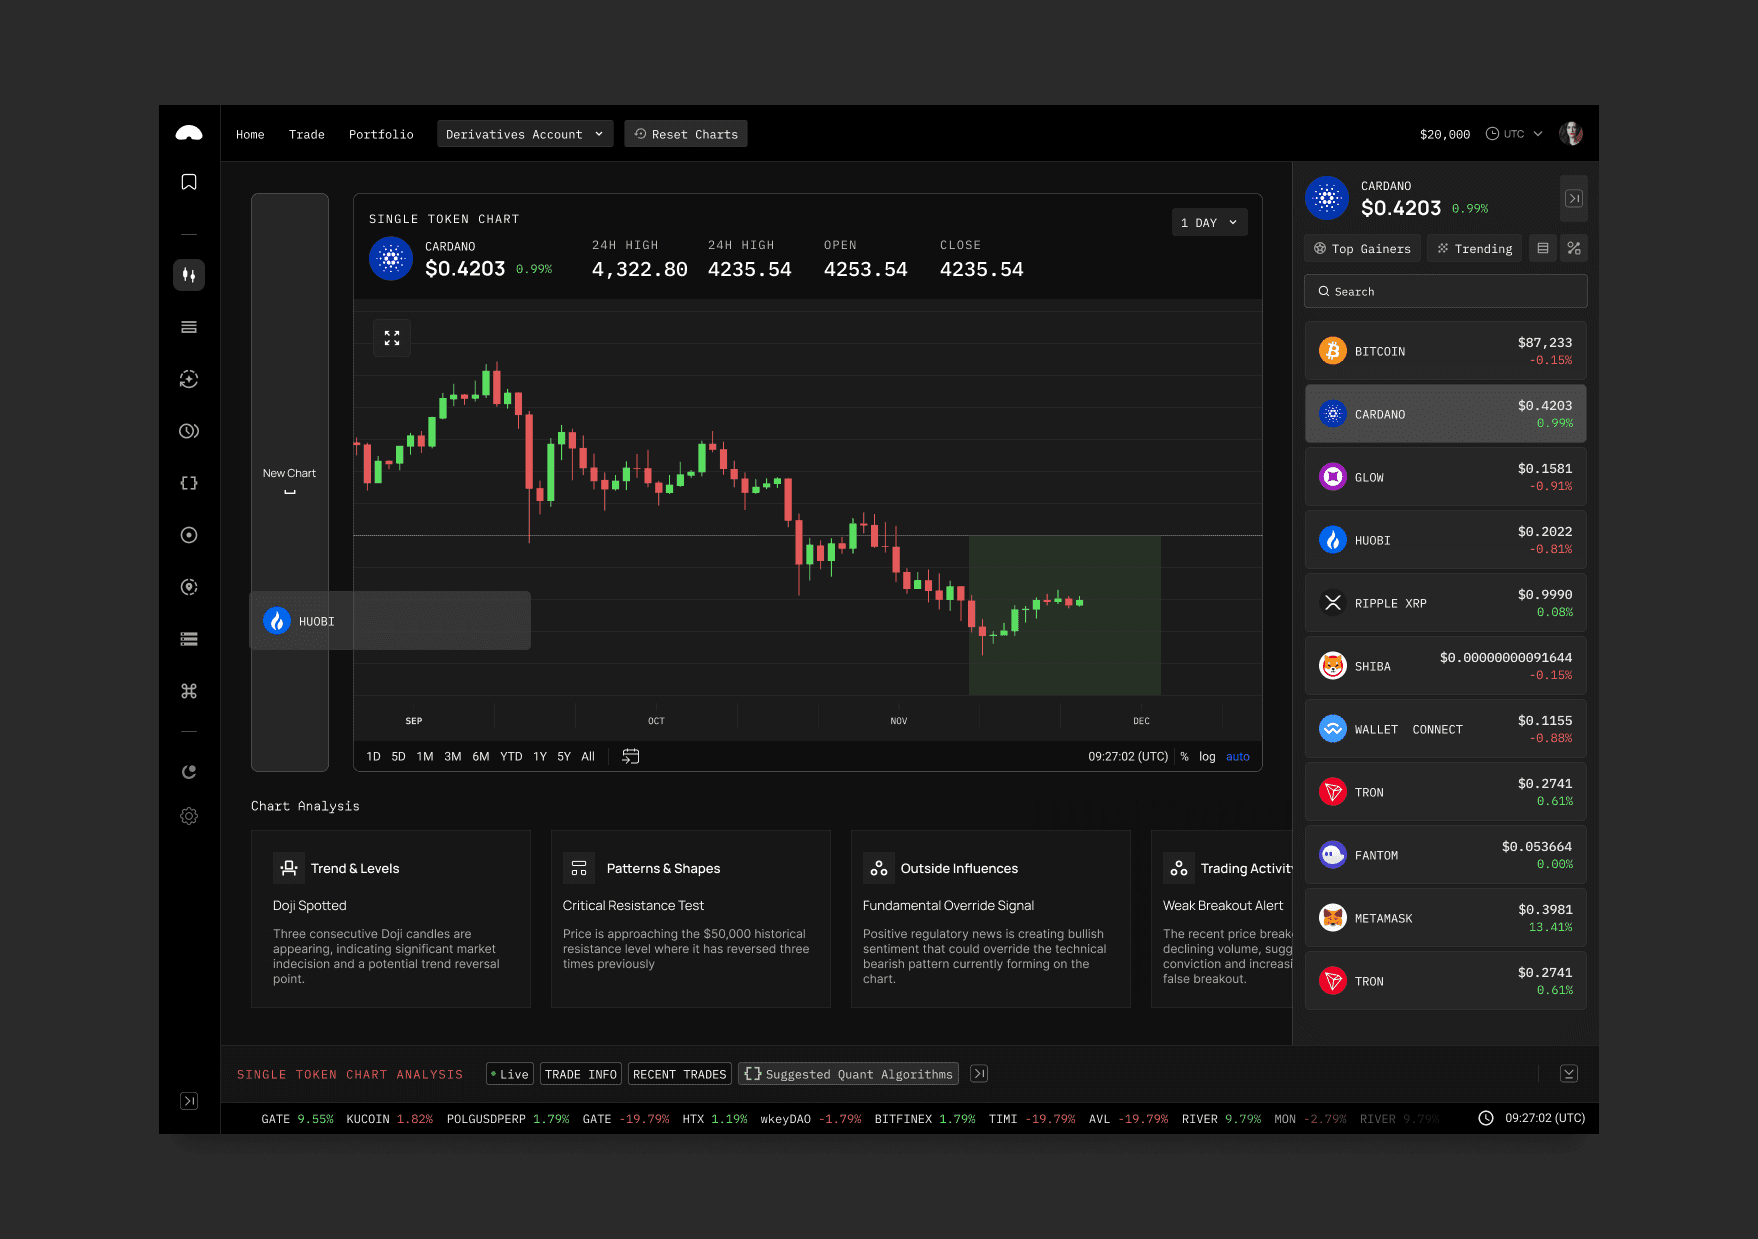Select BITCOIN in the token list
Image resolution: width=1758 pixels, height=1239 pixels.
[x=1446, y=351]
